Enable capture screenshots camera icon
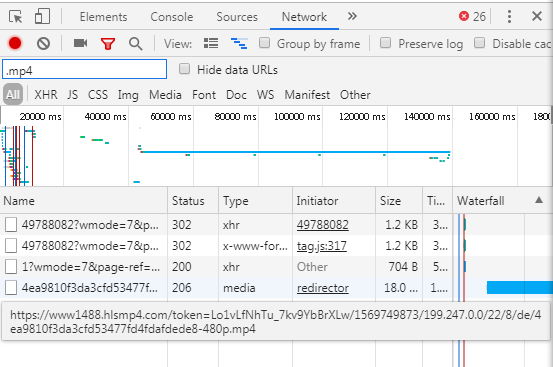Image resolution: width=553 pixels, height=367 pixels. point(80,43)
